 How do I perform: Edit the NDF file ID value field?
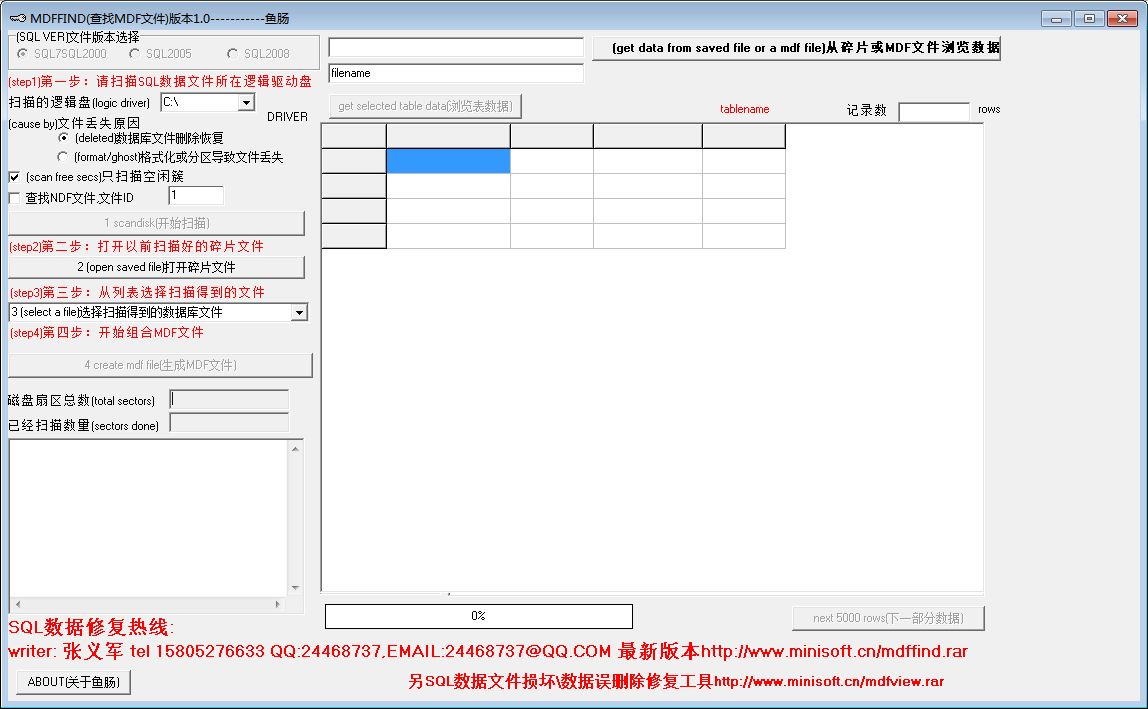click(x=196, y=196)
